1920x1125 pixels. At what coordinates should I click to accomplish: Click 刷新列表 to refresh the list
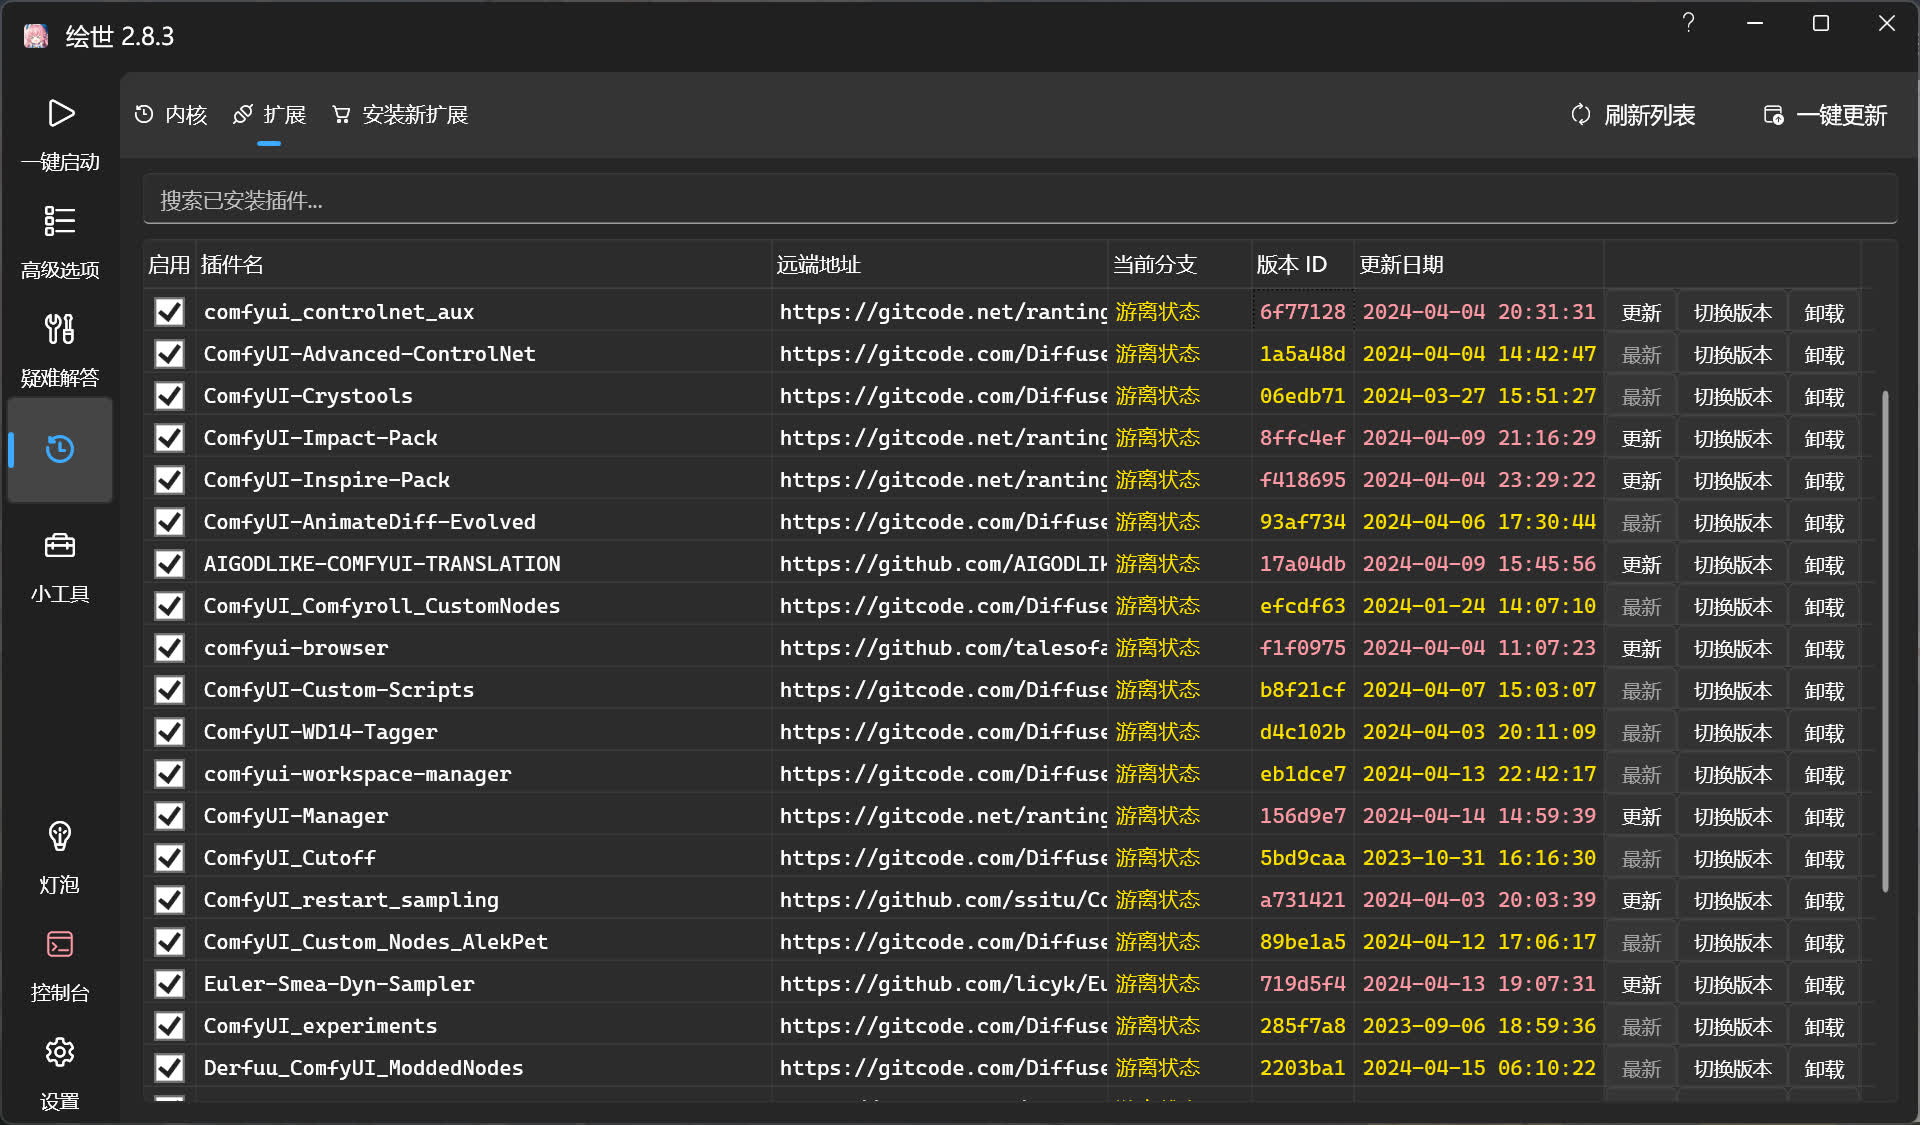pos(1631,115)
